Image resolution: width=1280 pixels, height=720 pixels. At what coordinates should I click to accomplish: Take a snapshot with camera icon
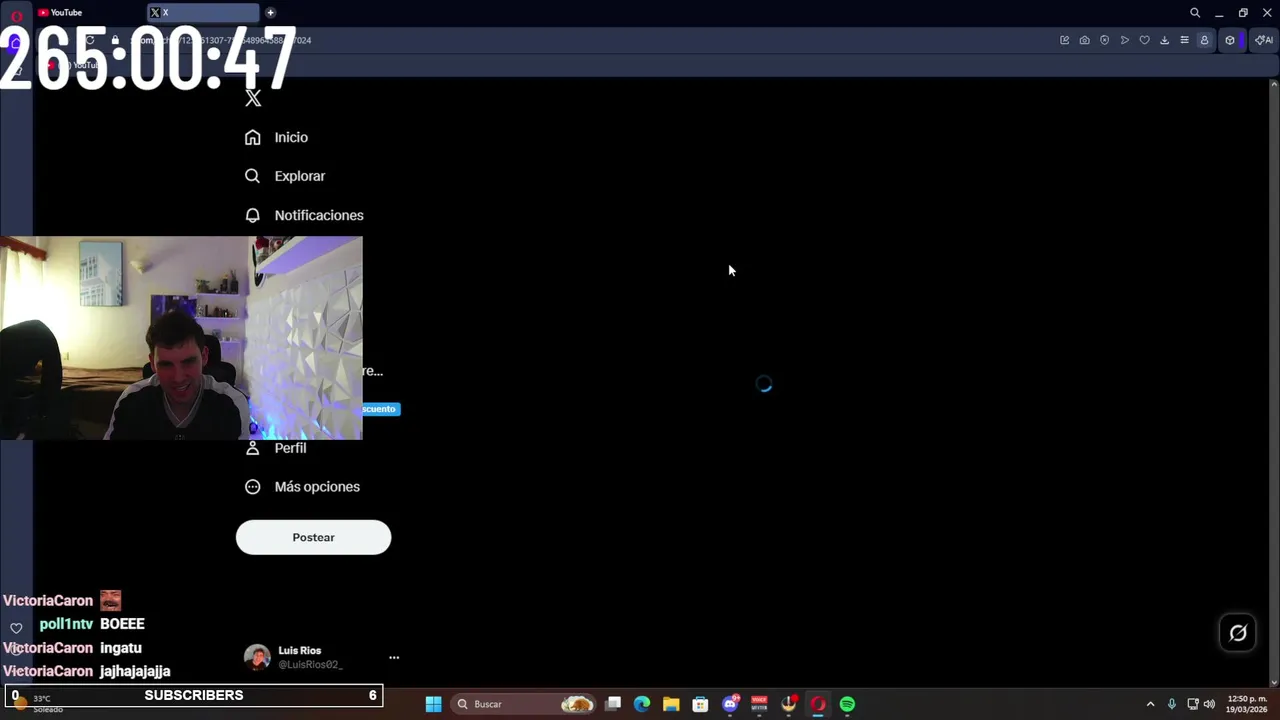tap(1084, 40)
